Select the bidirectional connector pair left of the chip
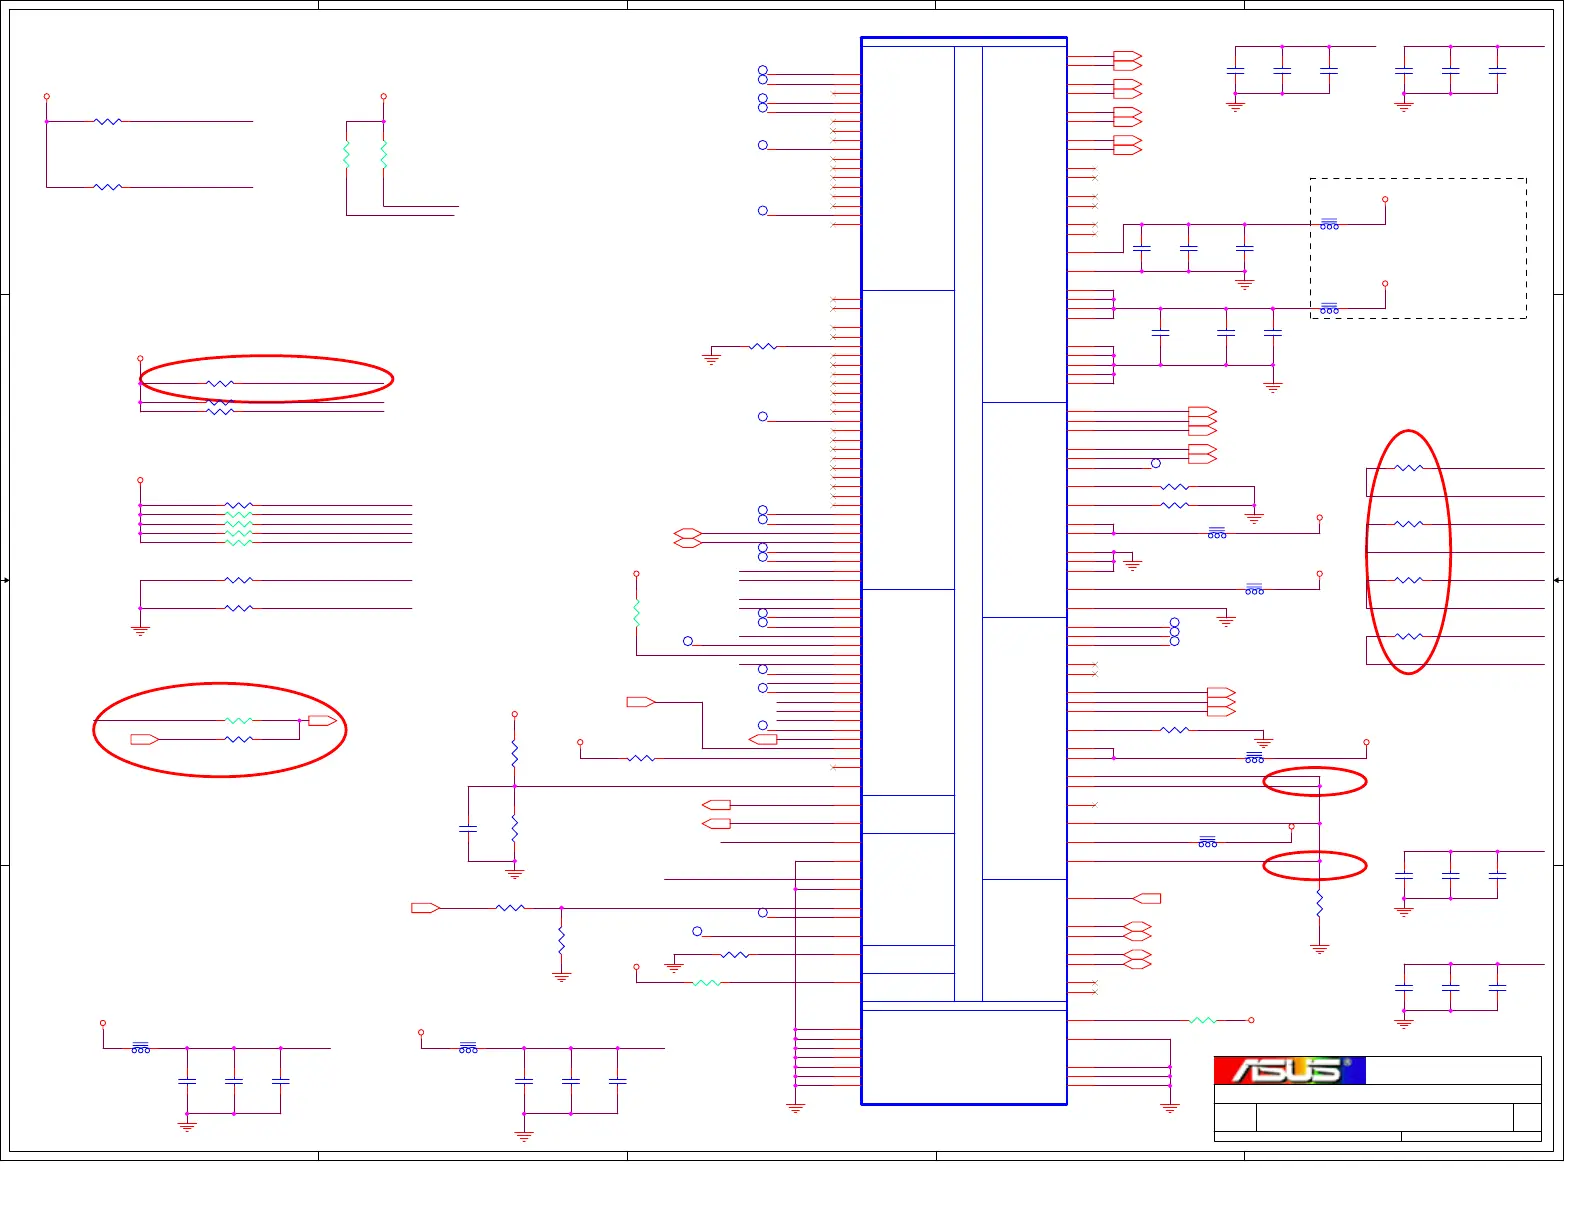The height and width of the screenshot is (1224, 1584). pyautogui.click(x=688, y=538)
